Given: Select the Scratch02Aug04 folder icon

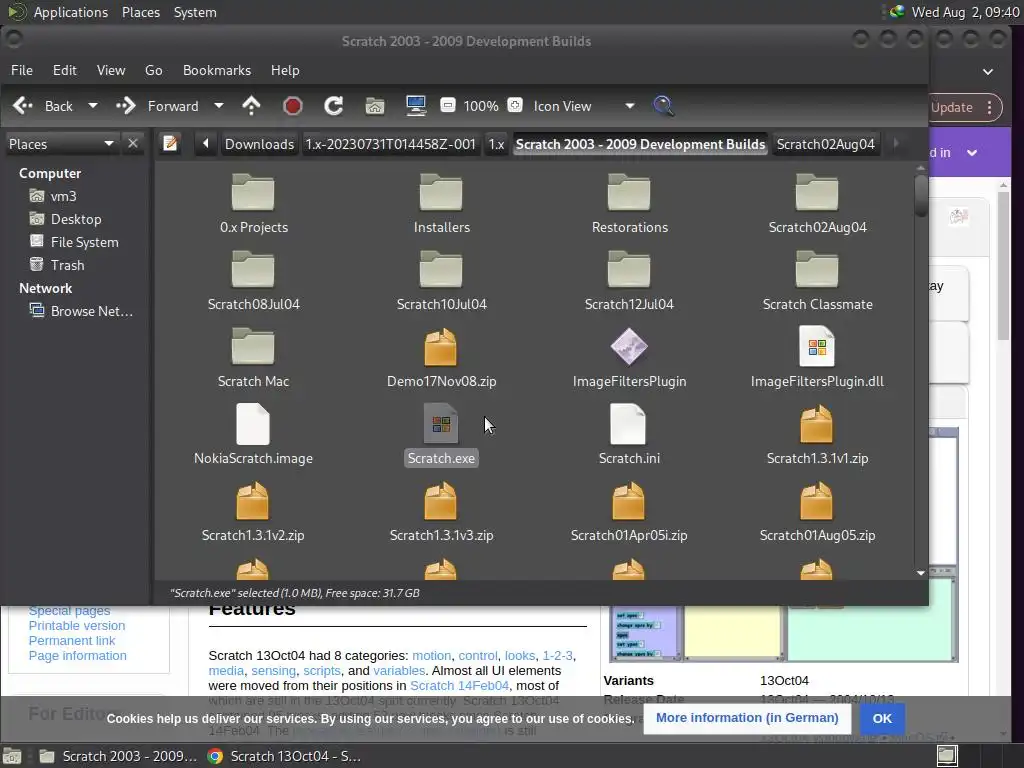Looking at the screenshot, I should tap(817, 193).
